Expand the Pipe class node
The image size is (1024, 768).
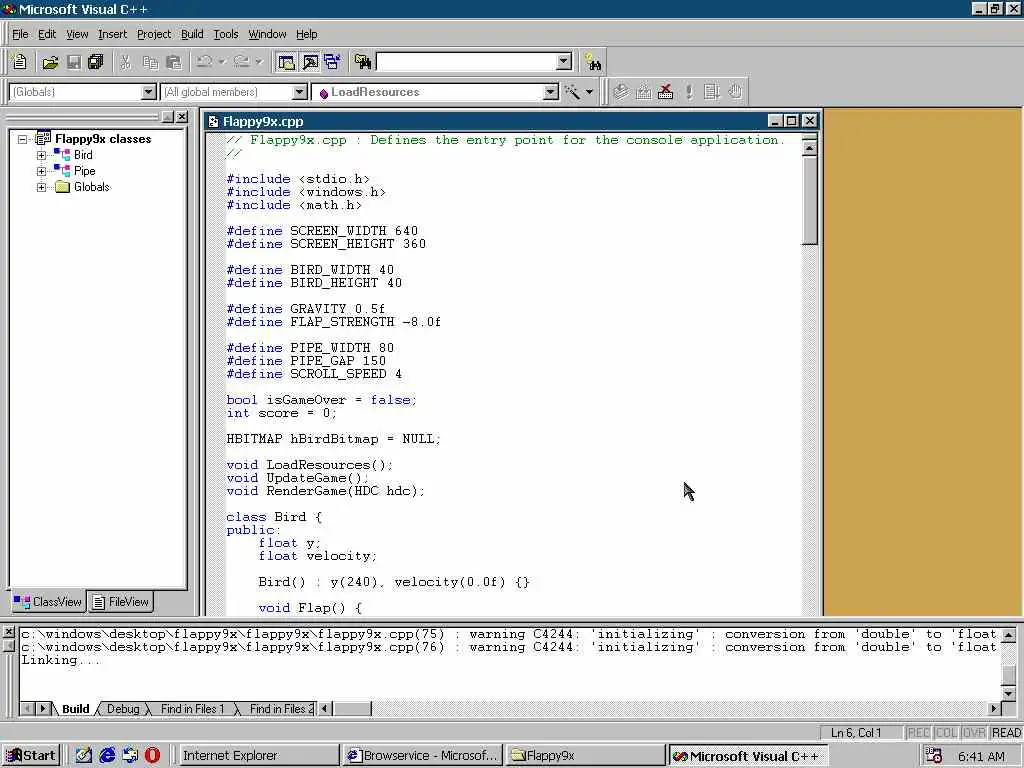tap(41, 171)
